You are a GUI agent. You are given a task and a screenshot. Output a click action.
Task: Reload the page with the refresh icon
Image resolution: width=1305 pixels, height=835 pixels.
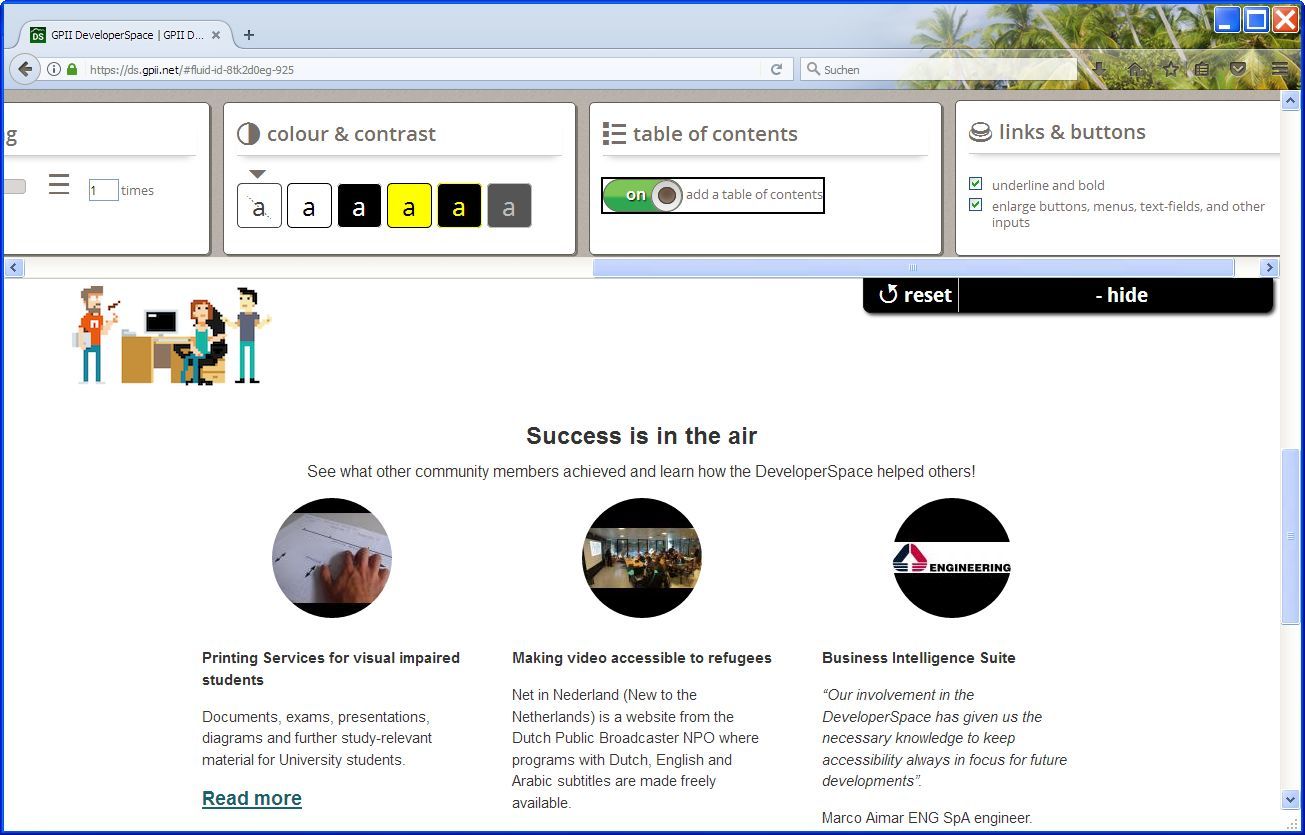coord(776,69)
